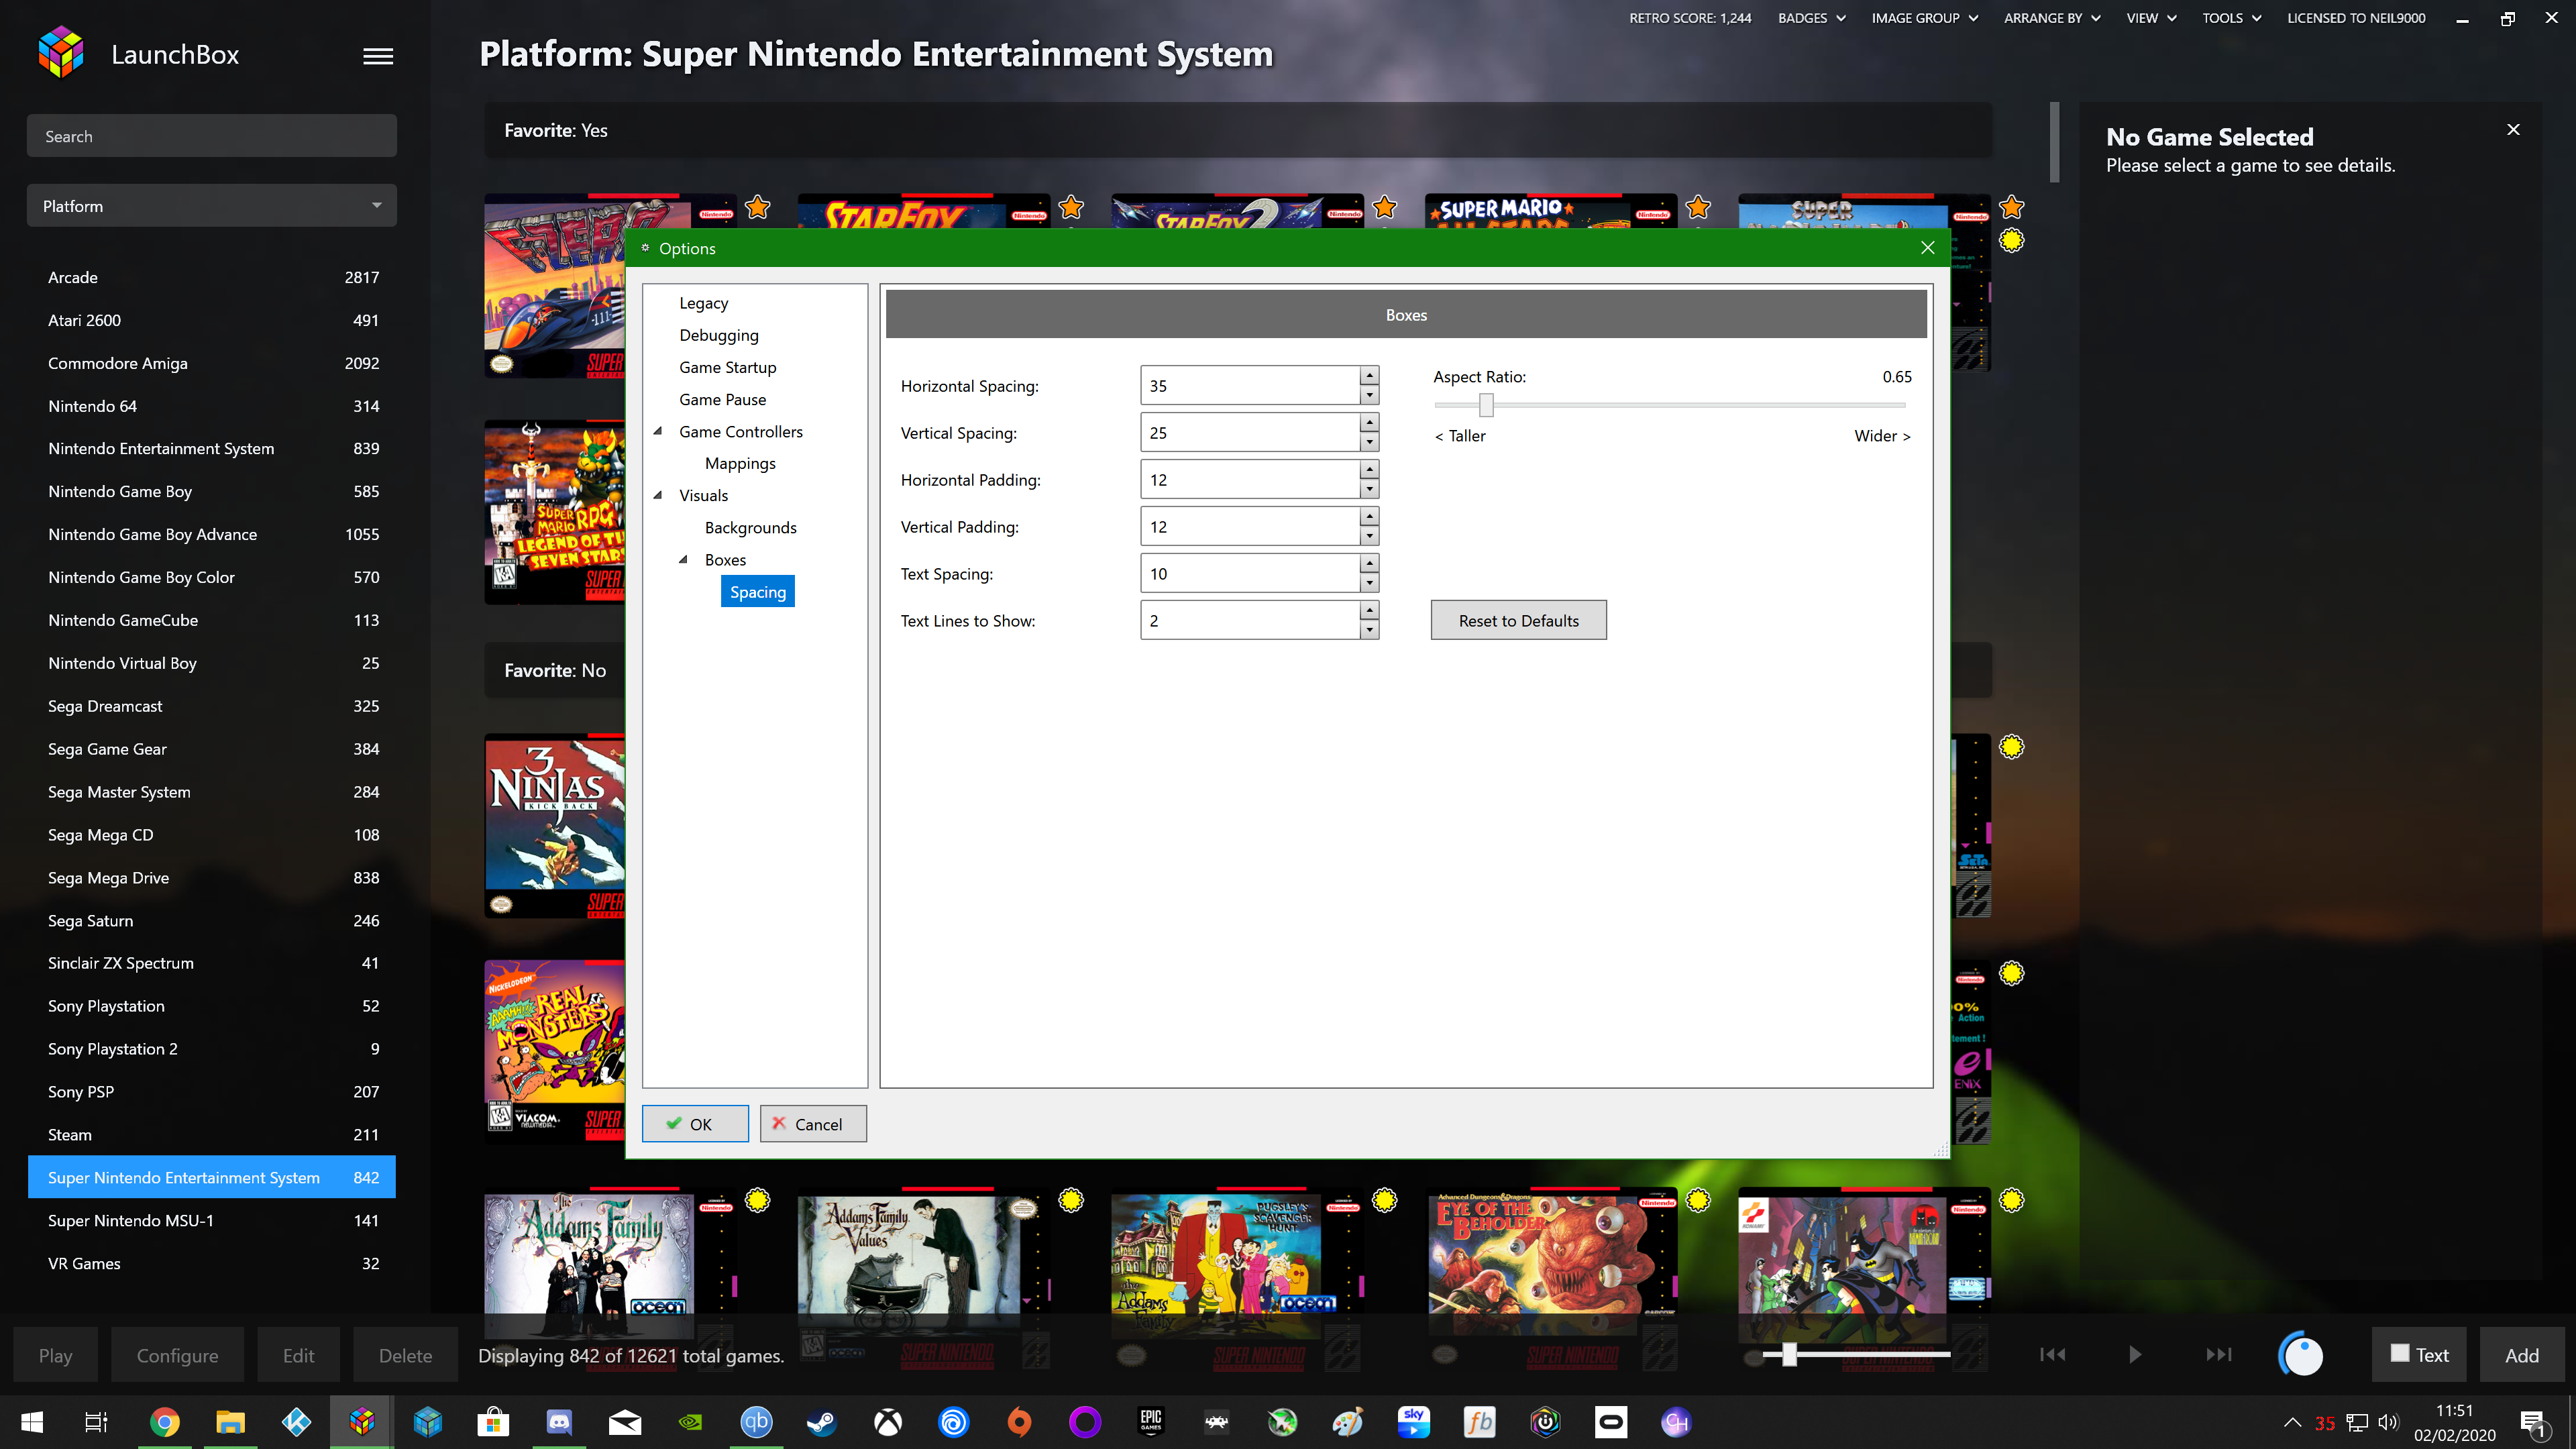
Task: Click yellow badge on Addams Family box
Action: click(x=758, y=1199)
